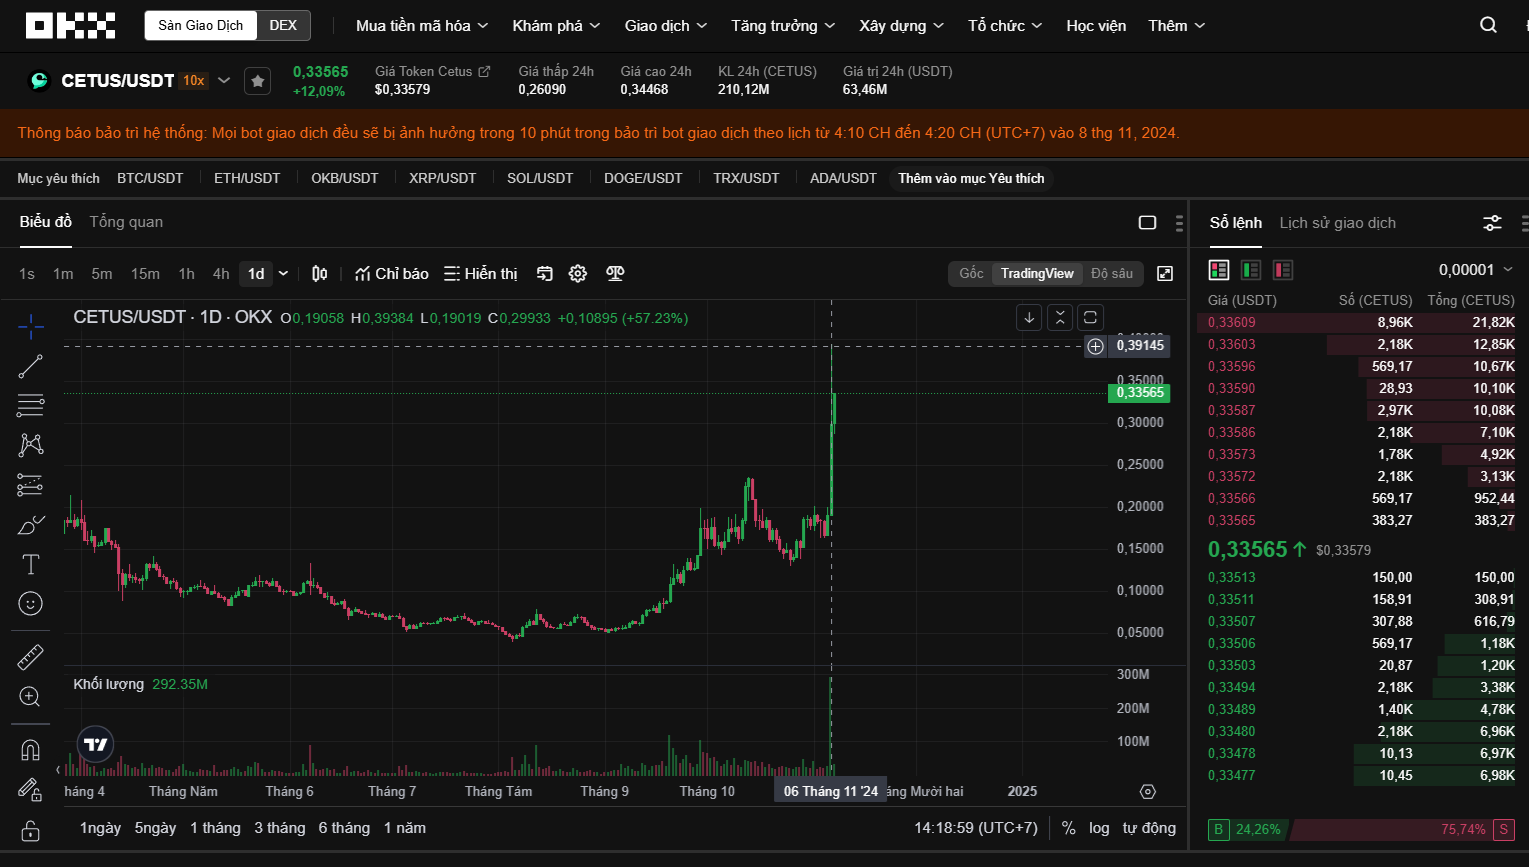Open Giá Token Cetus external link
The image size is (1529, 867).
(432, 72)
